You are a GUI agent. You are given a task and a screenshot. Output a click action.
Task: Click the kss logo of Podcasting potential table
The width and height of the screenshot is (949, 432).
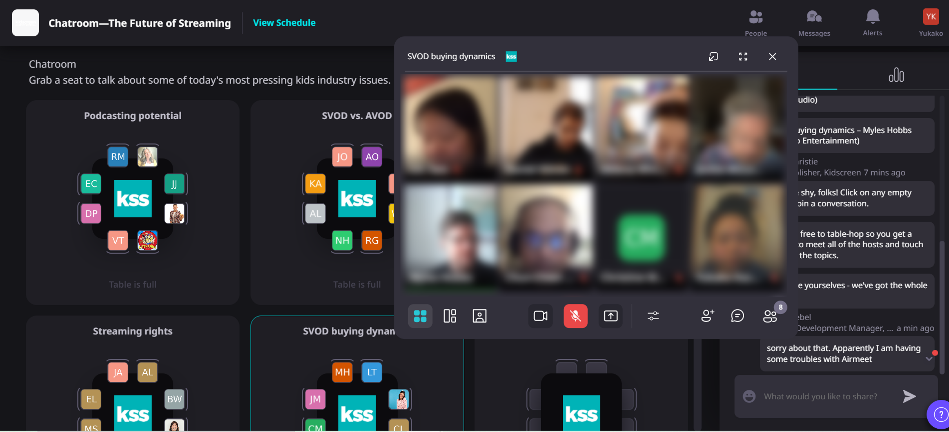pos(133,198)
